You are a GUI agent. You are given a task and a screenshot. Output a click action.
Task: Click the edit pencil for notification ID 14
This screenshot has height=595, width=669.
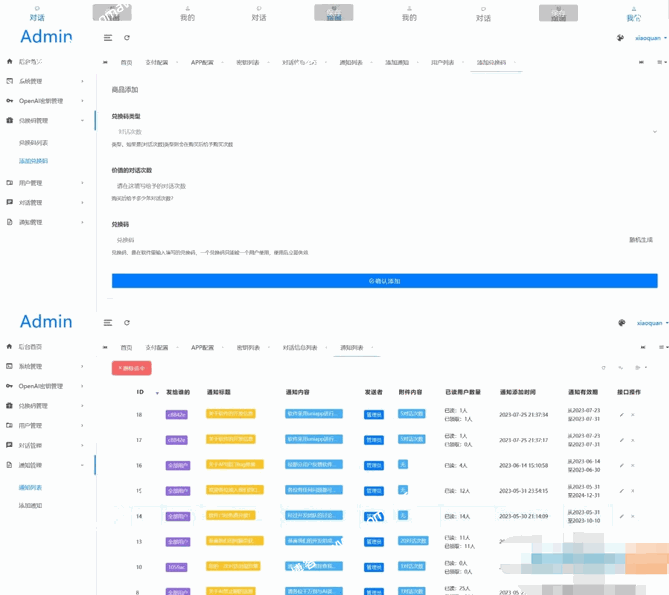(621, 516)
